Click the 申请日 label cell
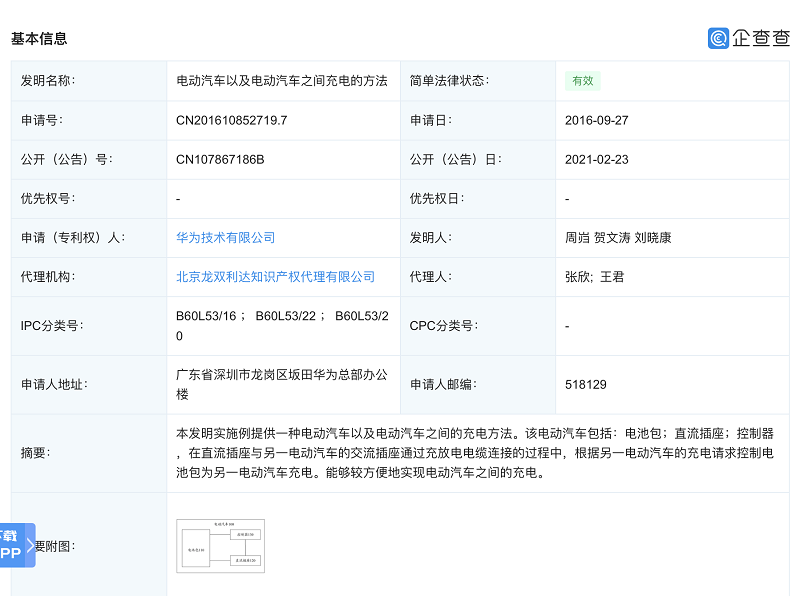The width and height of the screenshot is (800, 596). click(478, 120)
